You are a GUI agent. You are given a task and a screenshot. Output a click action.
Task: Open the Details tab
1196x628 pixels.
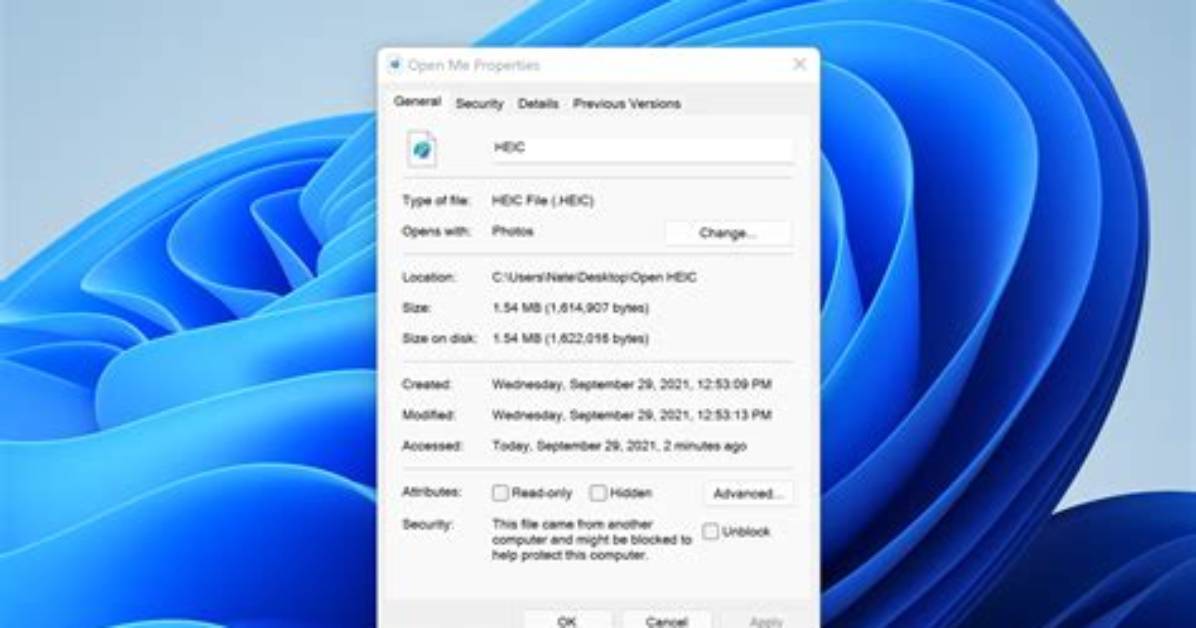(x=538, y=104)
